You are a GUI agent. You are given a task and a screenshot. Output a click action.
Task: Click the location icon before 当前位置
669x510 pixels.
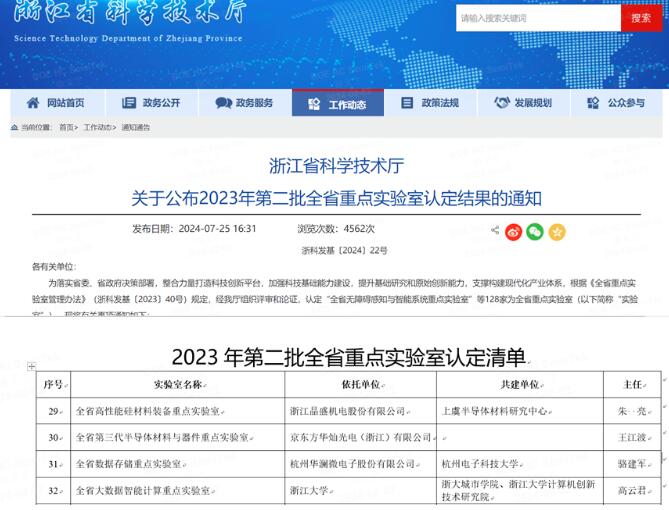(14, 128)
